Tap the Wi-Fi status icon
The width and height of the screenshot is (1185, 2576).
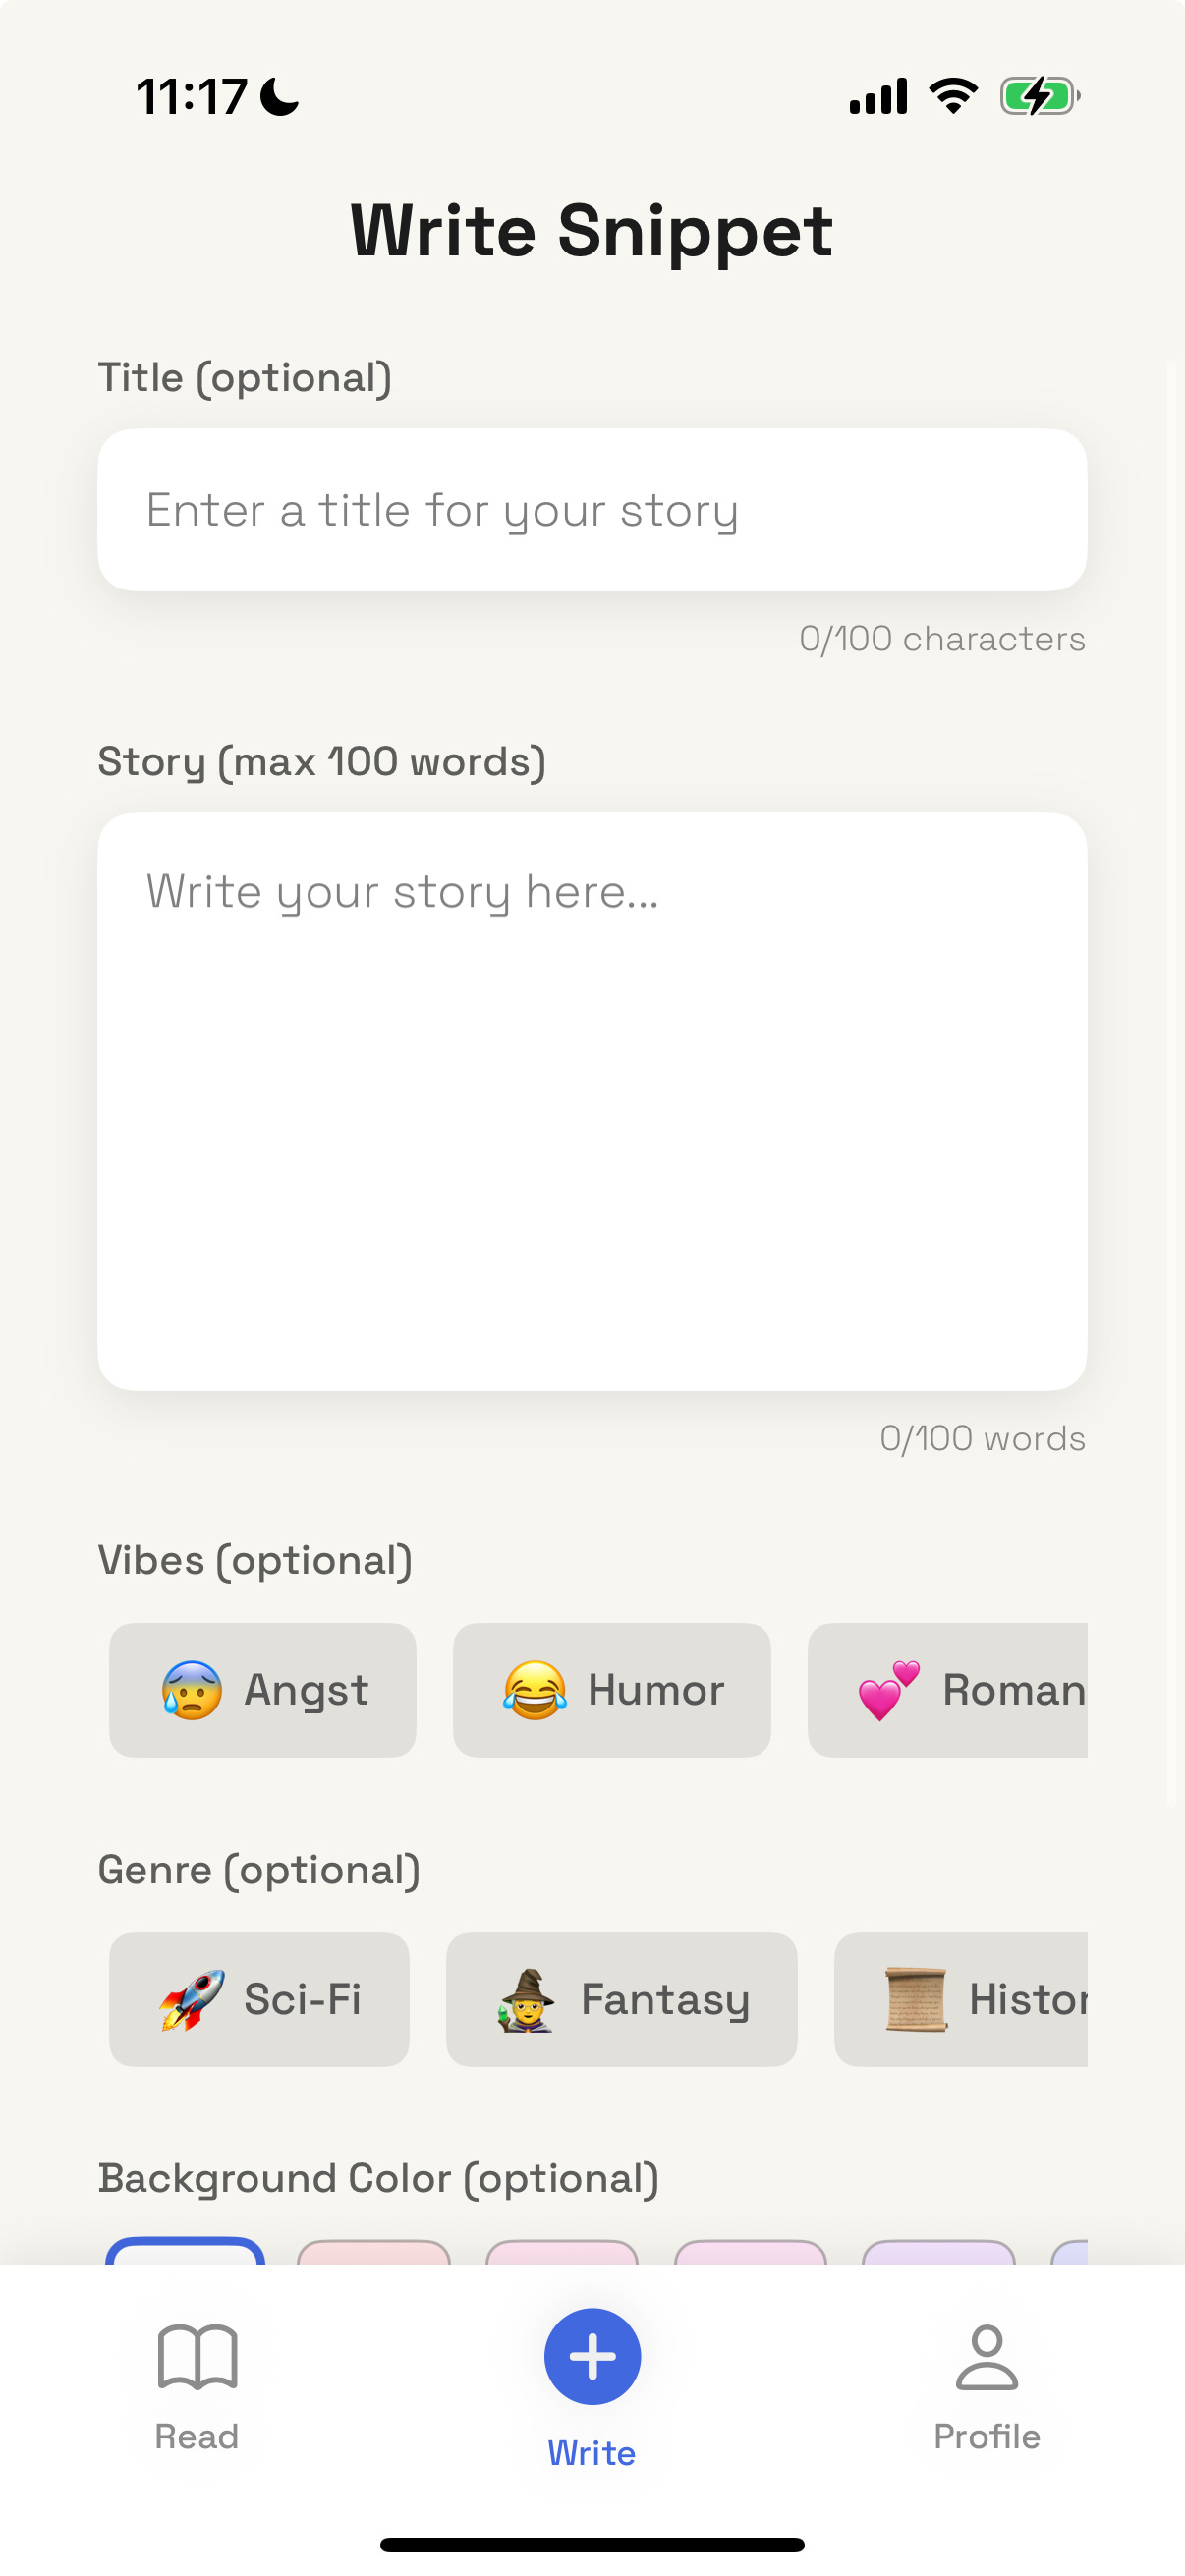coord(953,97)
